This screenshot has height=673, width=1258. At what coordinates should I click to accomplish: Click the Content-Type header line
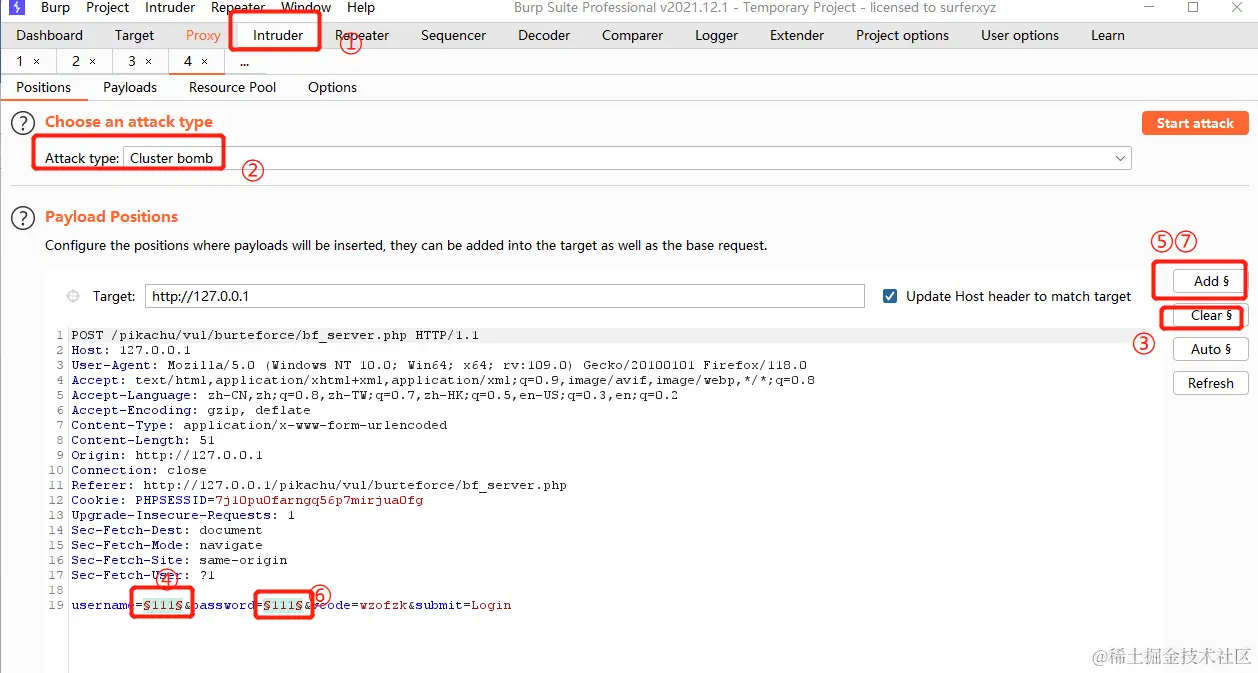click(259, 425)
